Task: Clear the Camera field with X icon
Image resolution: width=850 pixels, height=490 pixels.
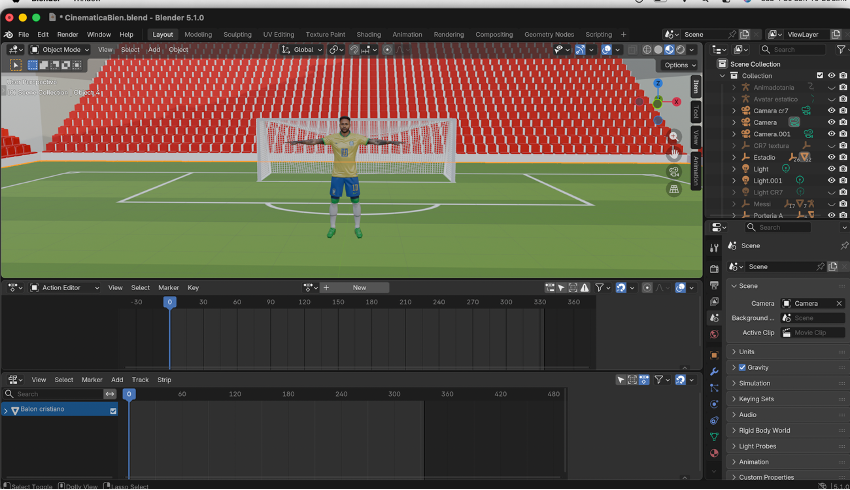Action: pyautogui.click(x=838, y=303)
